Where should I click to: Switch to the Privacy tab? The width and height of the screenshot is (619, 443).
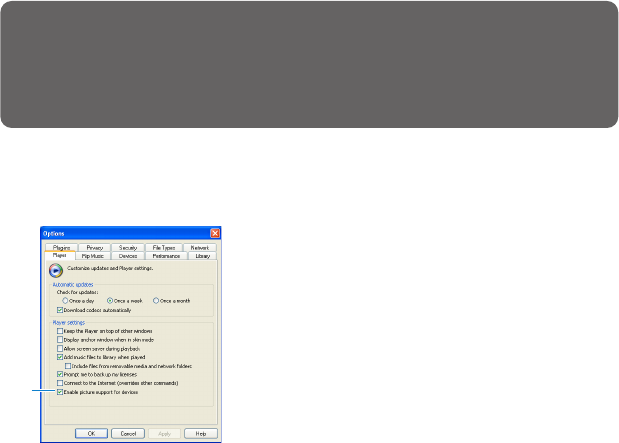[95, 246]
